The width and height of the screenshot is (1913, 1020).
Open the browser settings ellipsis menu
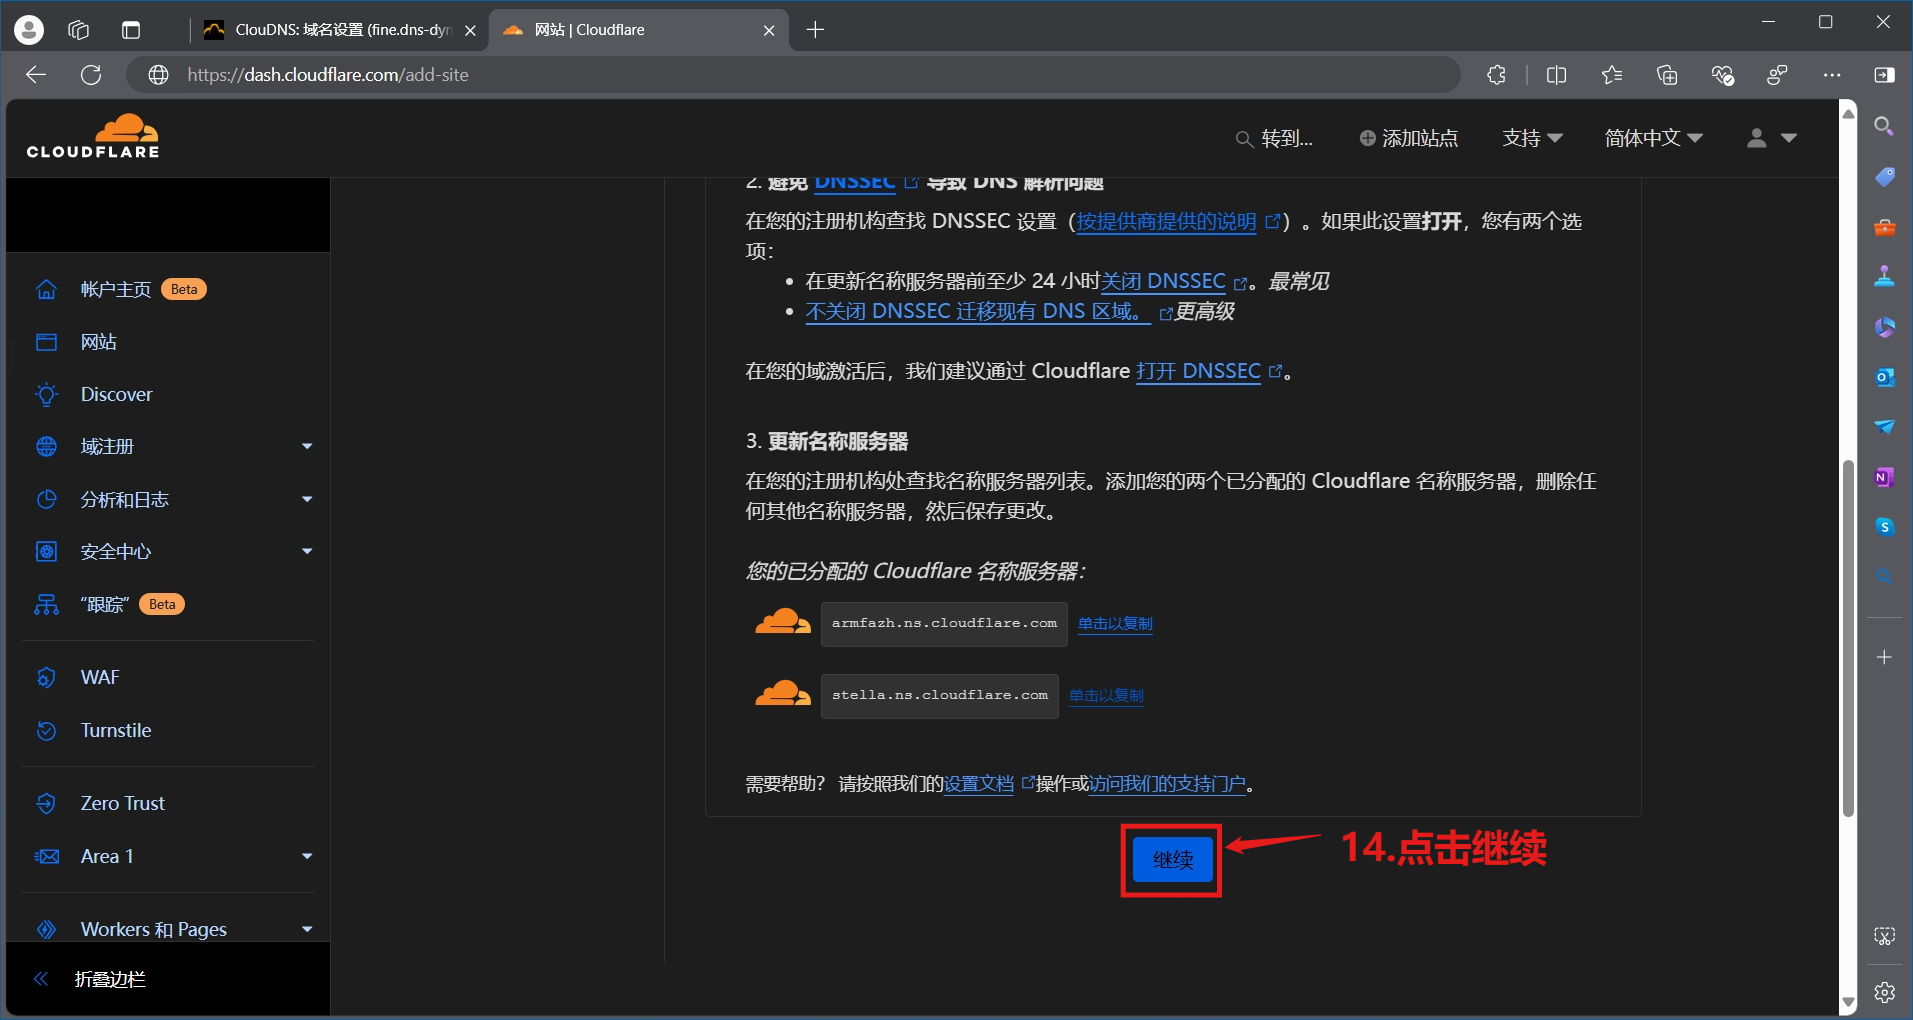coord(1832,75)
